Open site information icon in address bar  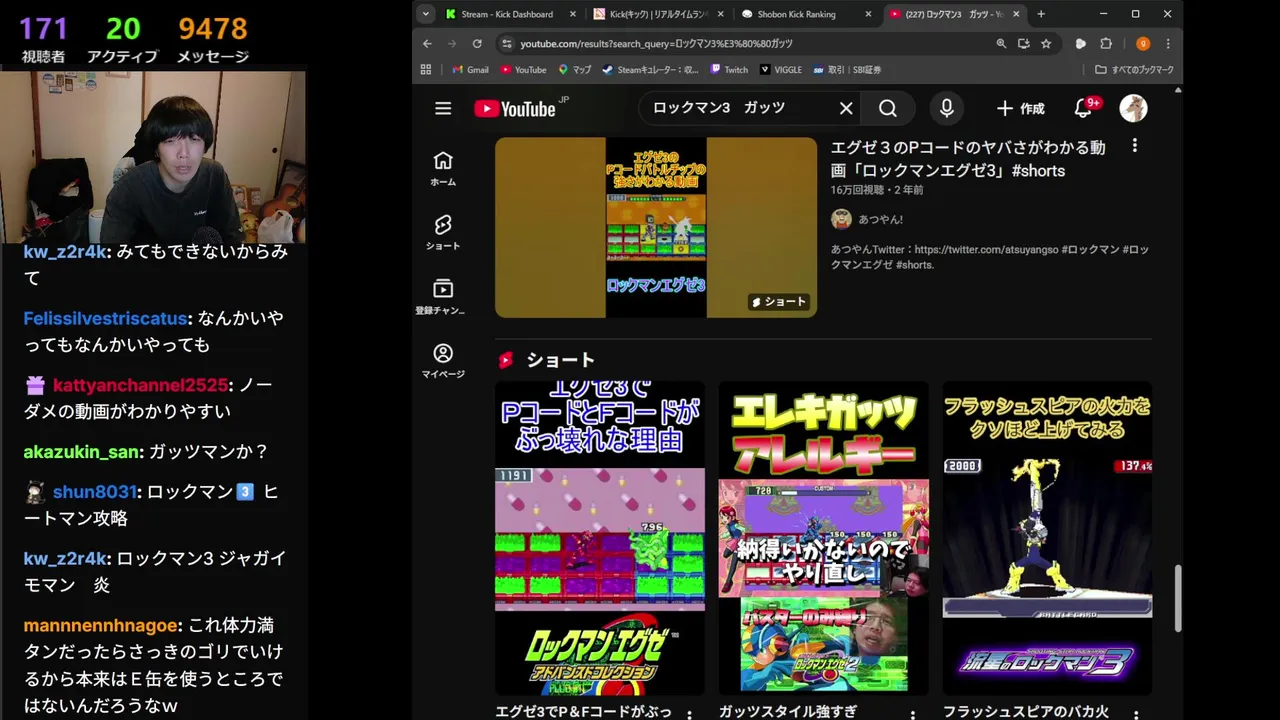(507, 44)
